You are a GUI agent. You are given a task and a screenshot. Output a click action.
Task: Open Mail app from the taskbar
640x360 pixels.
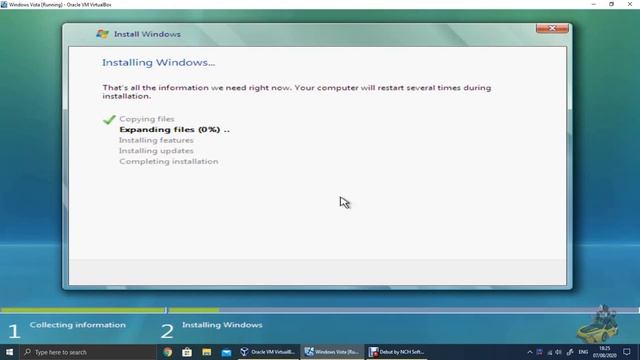click(x=226, y=352)
